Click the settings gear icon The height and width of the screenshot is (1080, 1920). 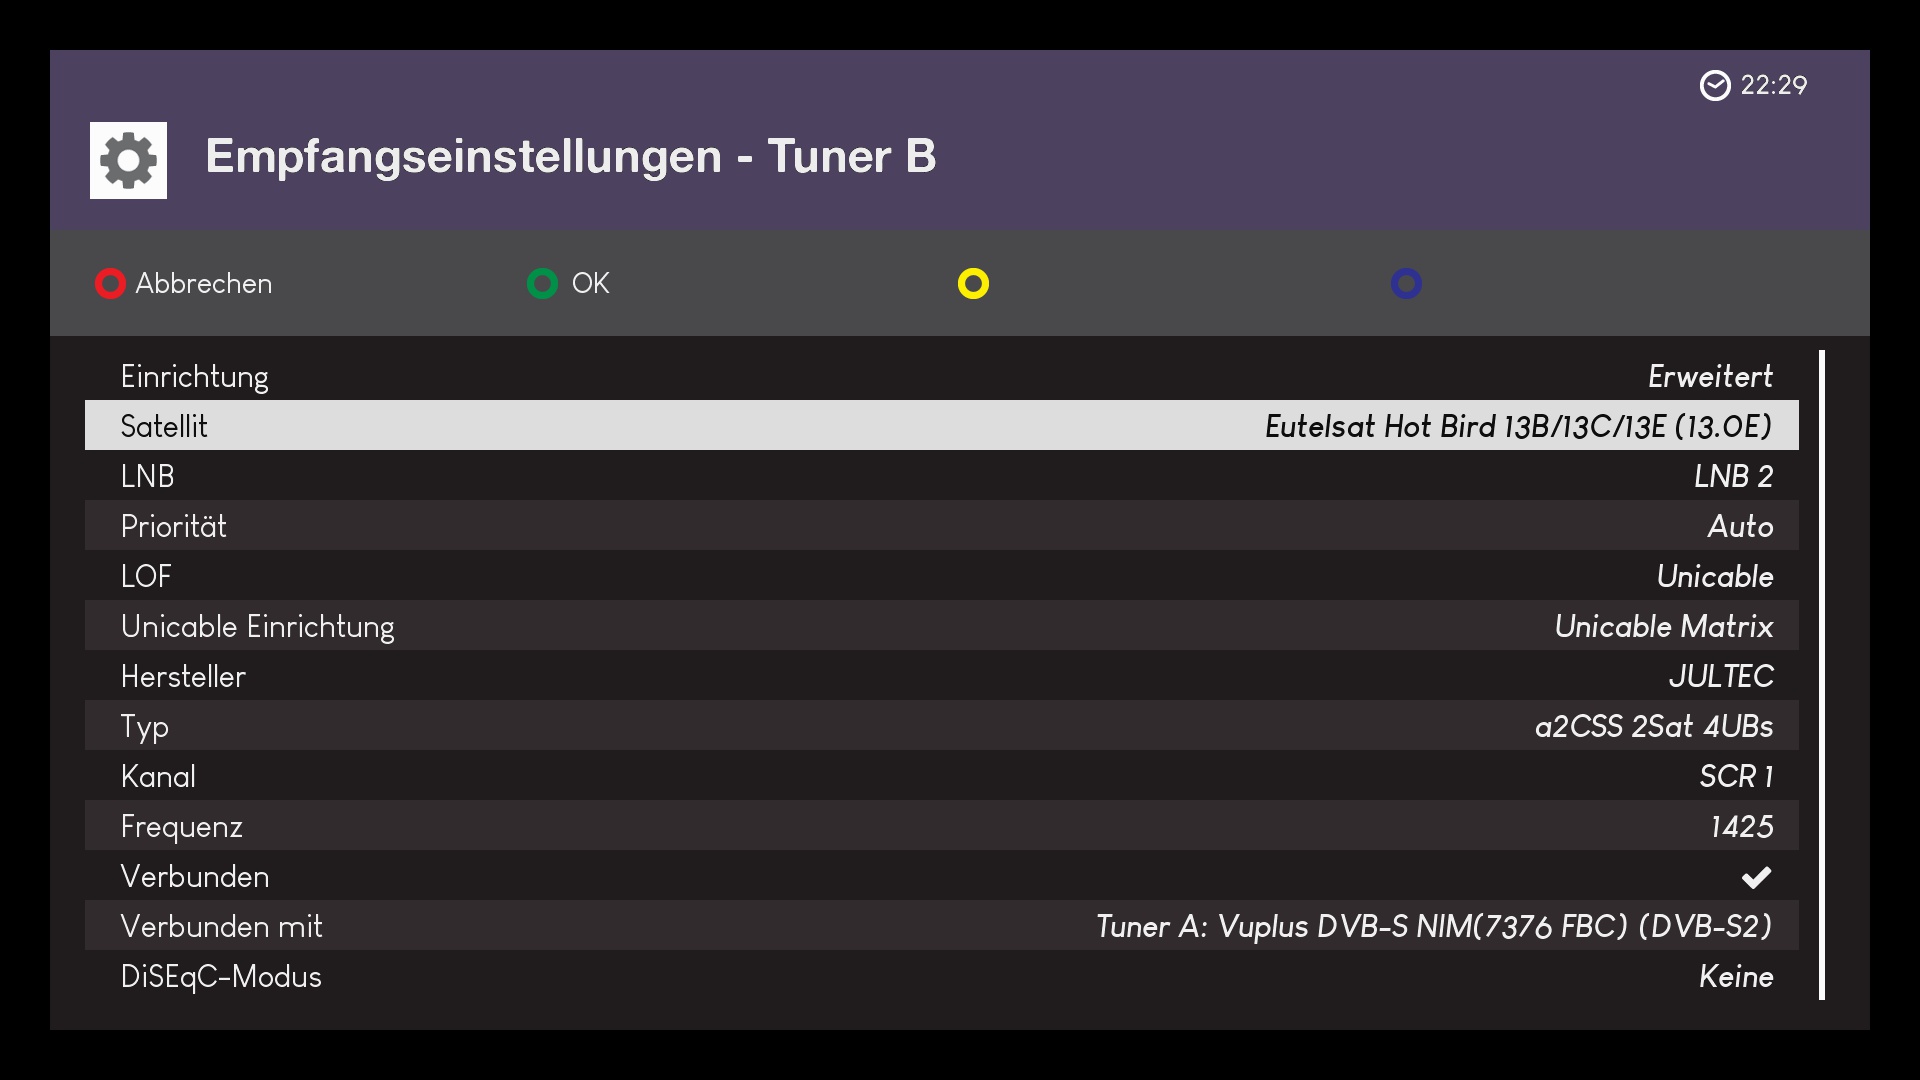pos(128,160)
